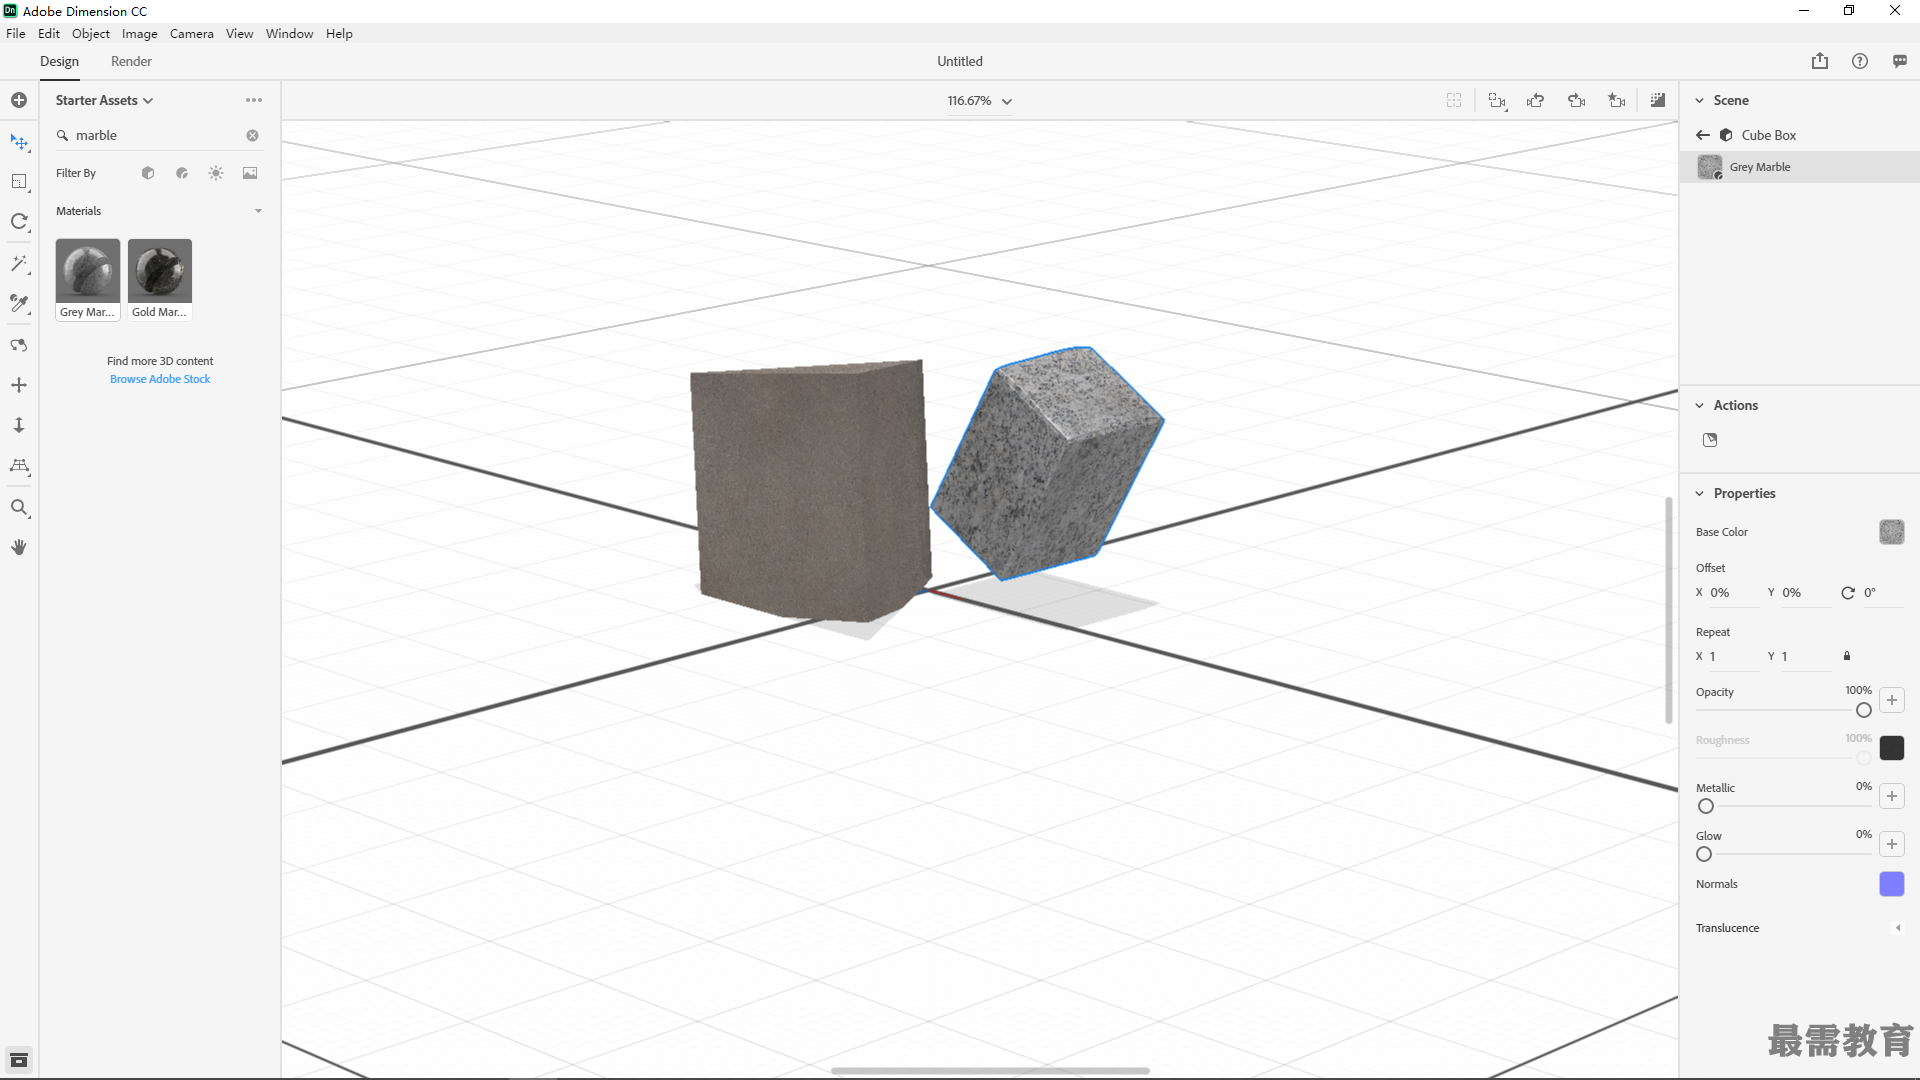Image resolution: width=1920 pixels, height=1080 pixels.
Task: Select the Select and Move tool
Action: pyautogui.click(x=19, y=142)
